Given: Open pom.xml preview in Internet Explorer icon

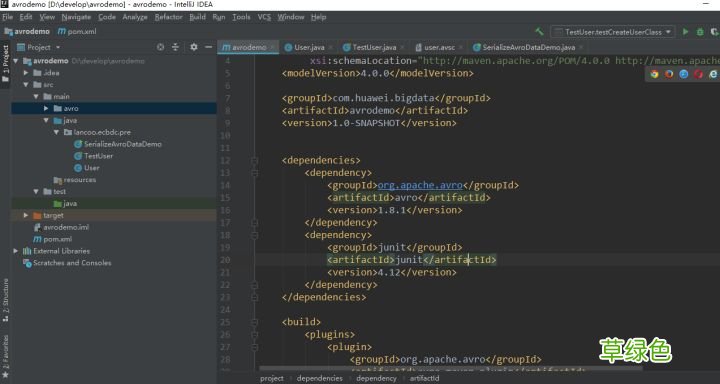Looking at the screenshot, I should tap(713, 74).
